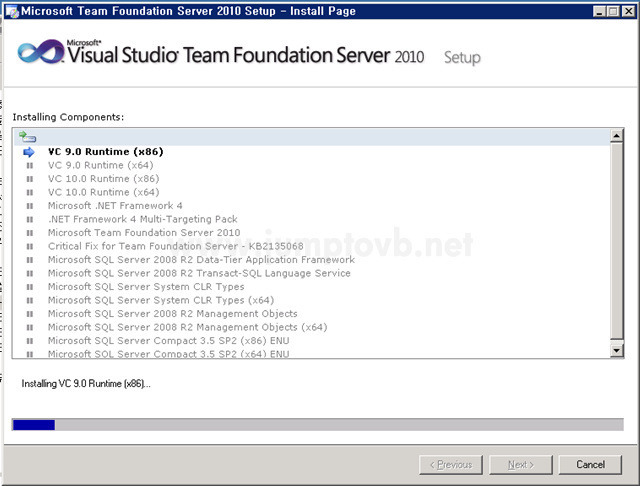640x486 pixels.
Task: Click pending icon beside Data-Tier Application Framework
Action: pos(30,260)
